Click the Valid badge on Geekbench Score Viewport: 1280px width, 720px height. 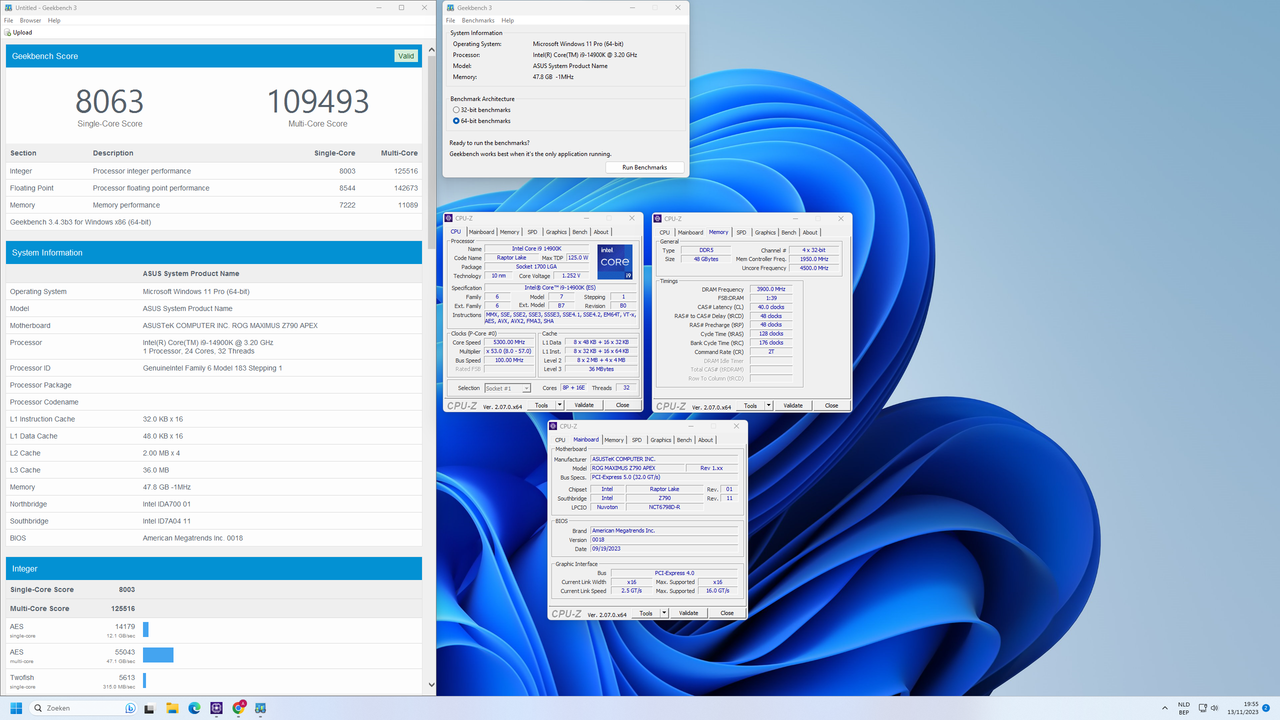pyautogui.click(x=405, y=56)
